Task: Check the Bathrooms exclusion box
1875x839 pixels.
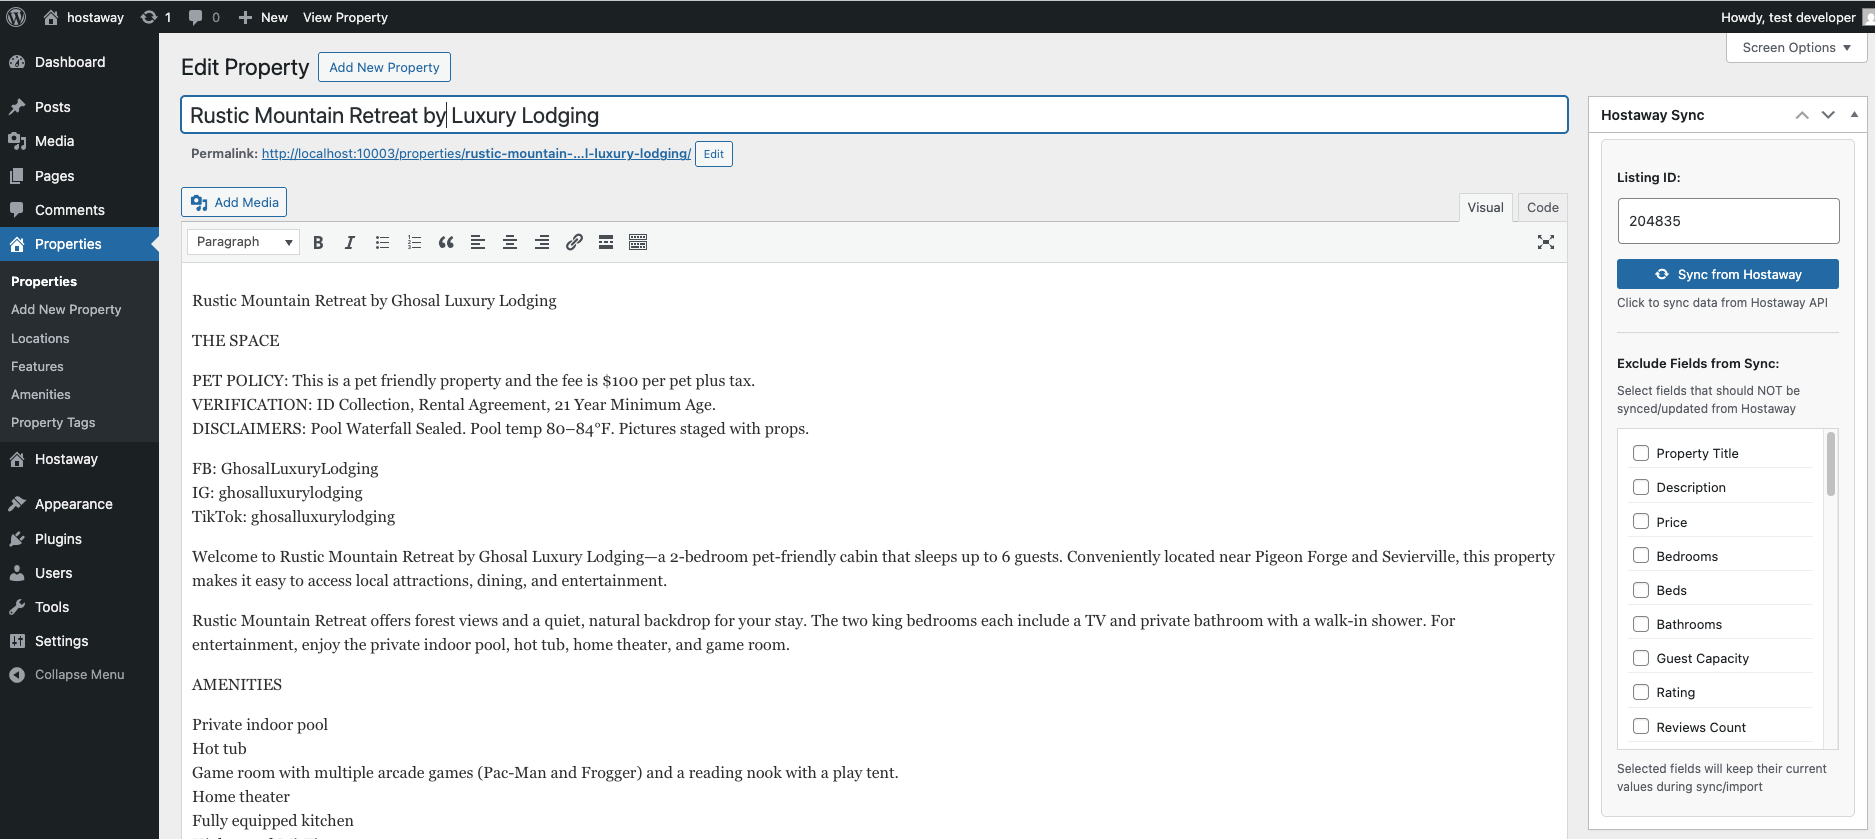Action: tap(1641, 624)
